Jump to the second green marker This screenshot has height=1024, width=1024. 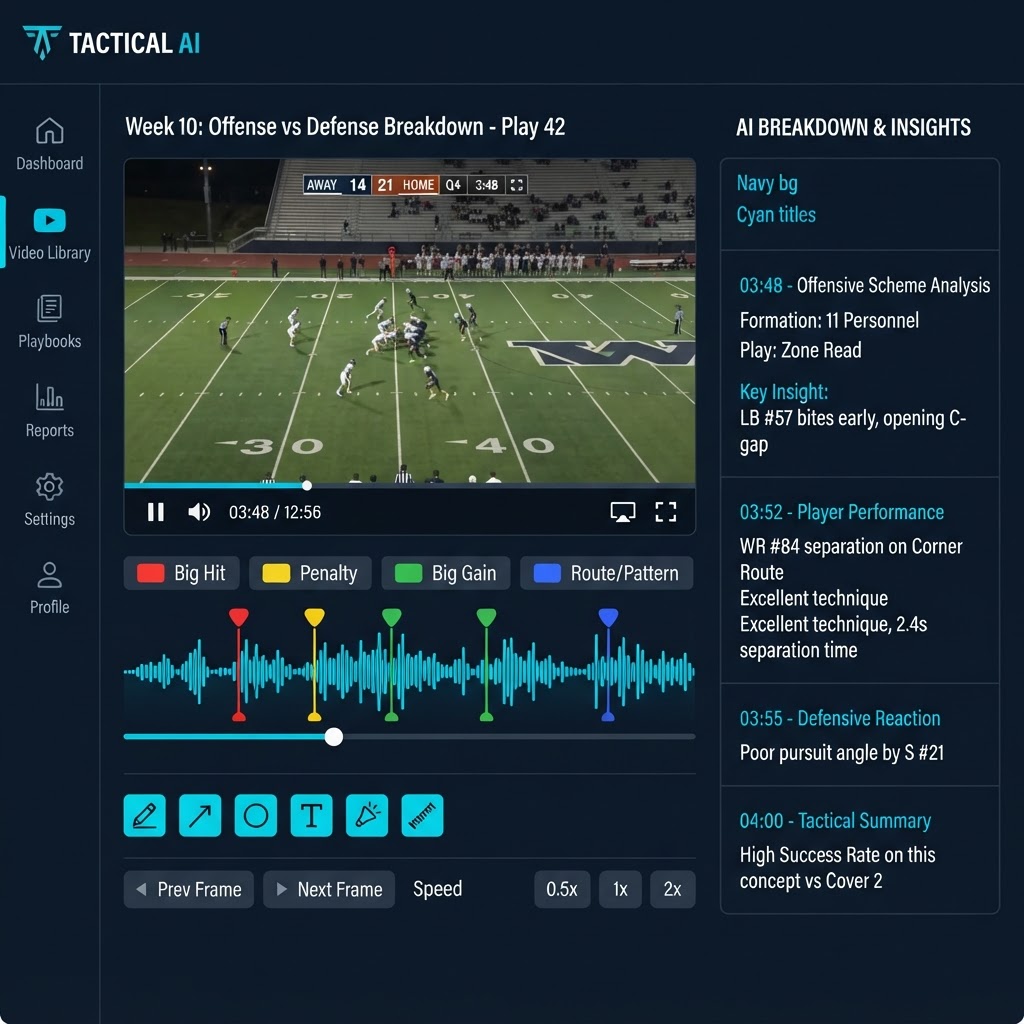(x=487, y=616)
